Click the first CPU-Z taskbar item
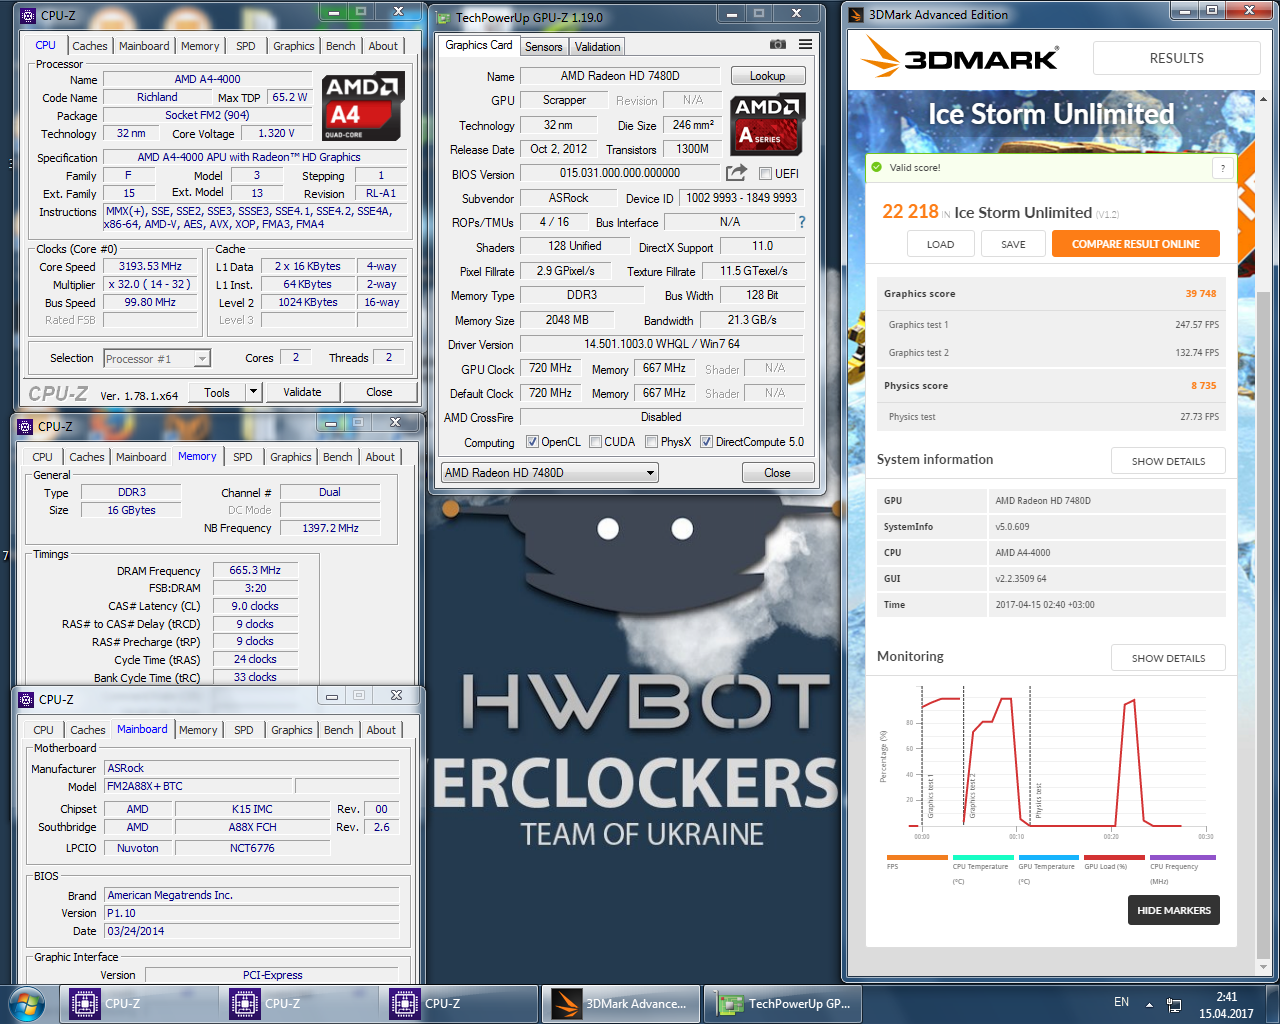1280x1024 pixels. pyautogui.click(x=138, y=1004)
